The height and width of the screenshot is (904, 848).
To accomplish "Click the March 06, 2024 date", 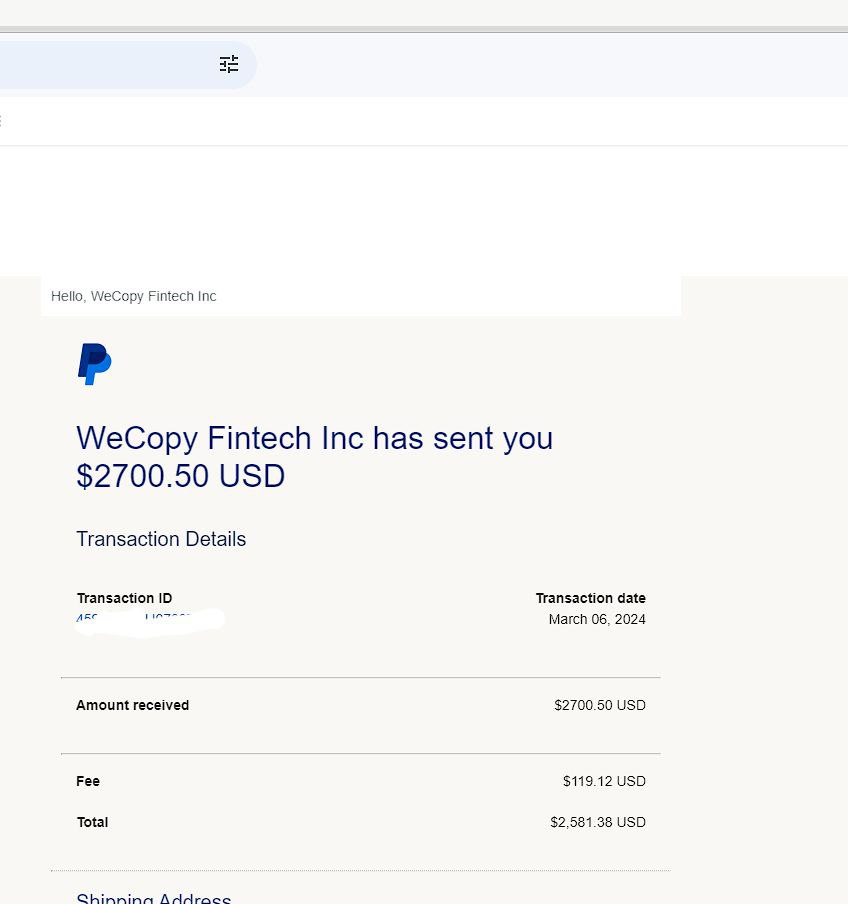I will (597, 619).
